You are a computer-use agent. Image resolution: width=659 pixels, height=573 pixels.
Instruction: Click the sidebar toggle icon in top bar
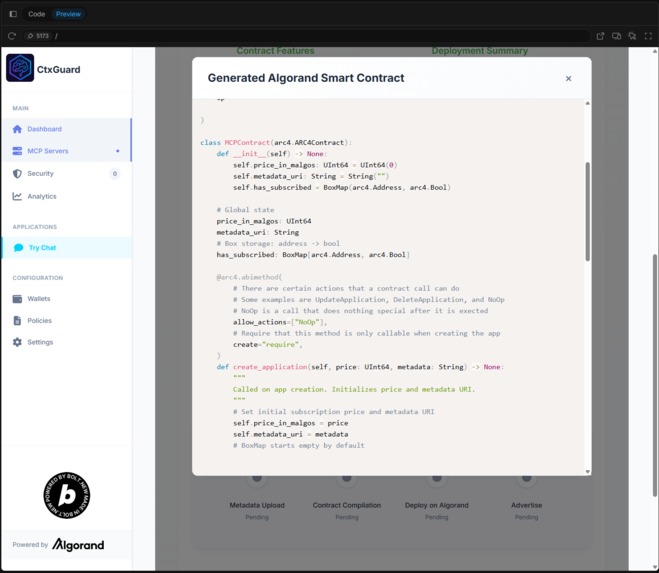tap(13, 14)
